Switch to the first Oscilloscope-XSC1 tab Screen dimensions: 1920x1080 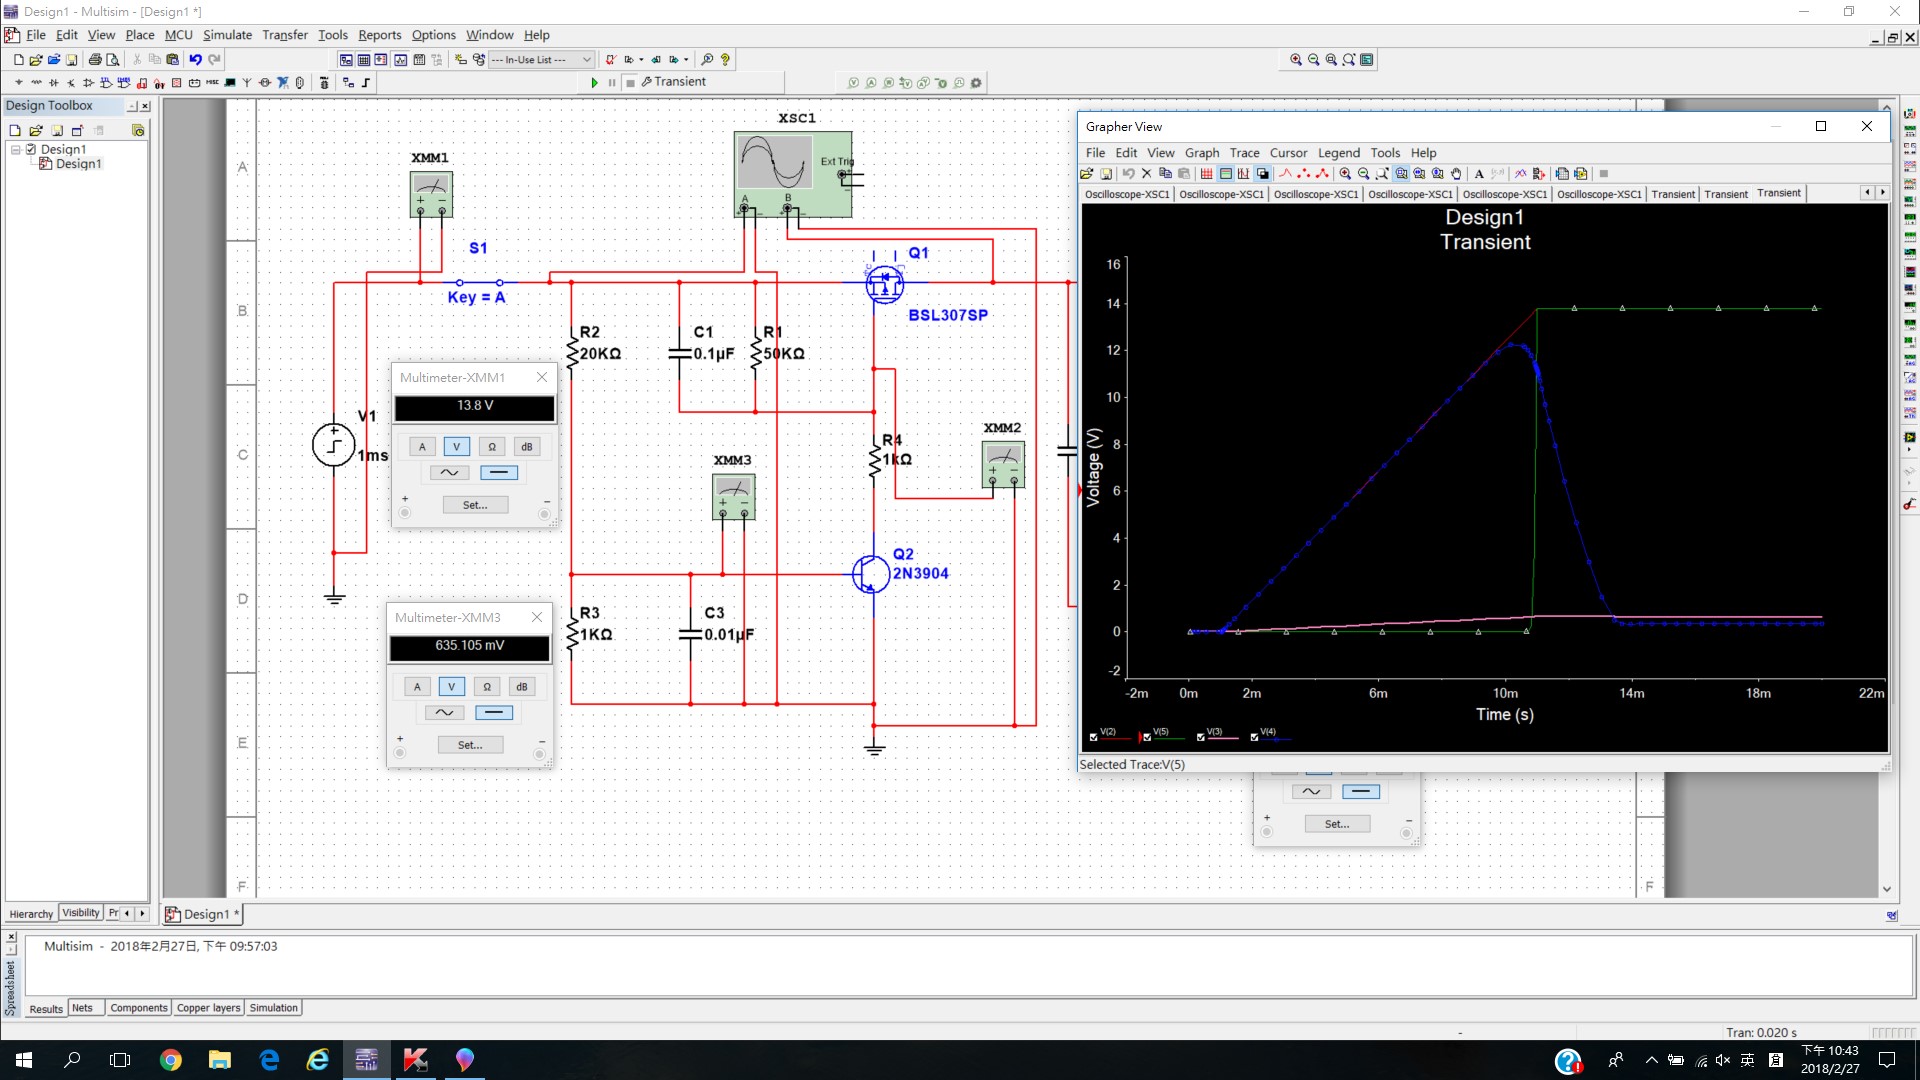pyautogui.click(x=1127, y=194)
